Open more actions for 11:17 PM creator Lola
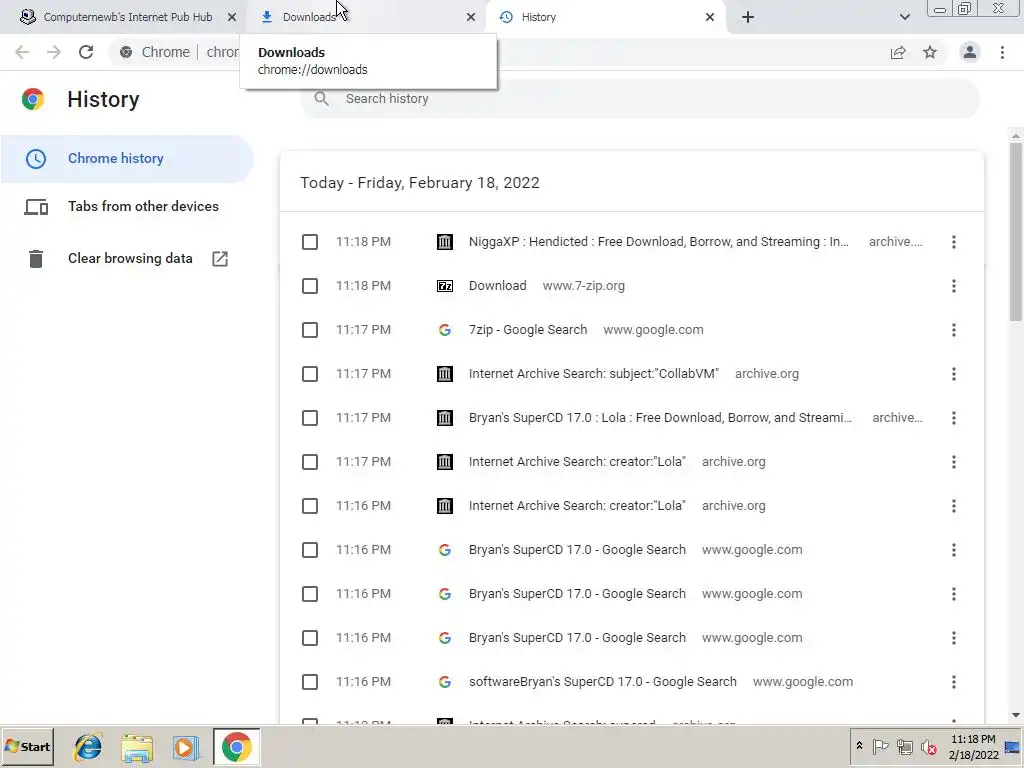Screen dimensions: 1024x768 click(953, 462)
